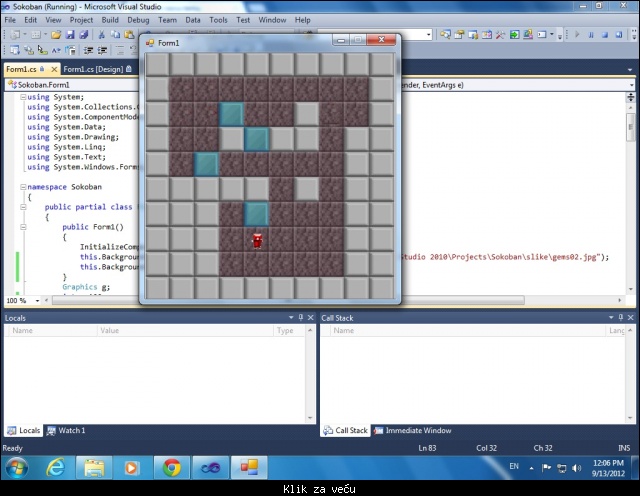The height and width of the screenshot is (496, 640).
Task: Open the Project menu
Action: tap(81, 20)
